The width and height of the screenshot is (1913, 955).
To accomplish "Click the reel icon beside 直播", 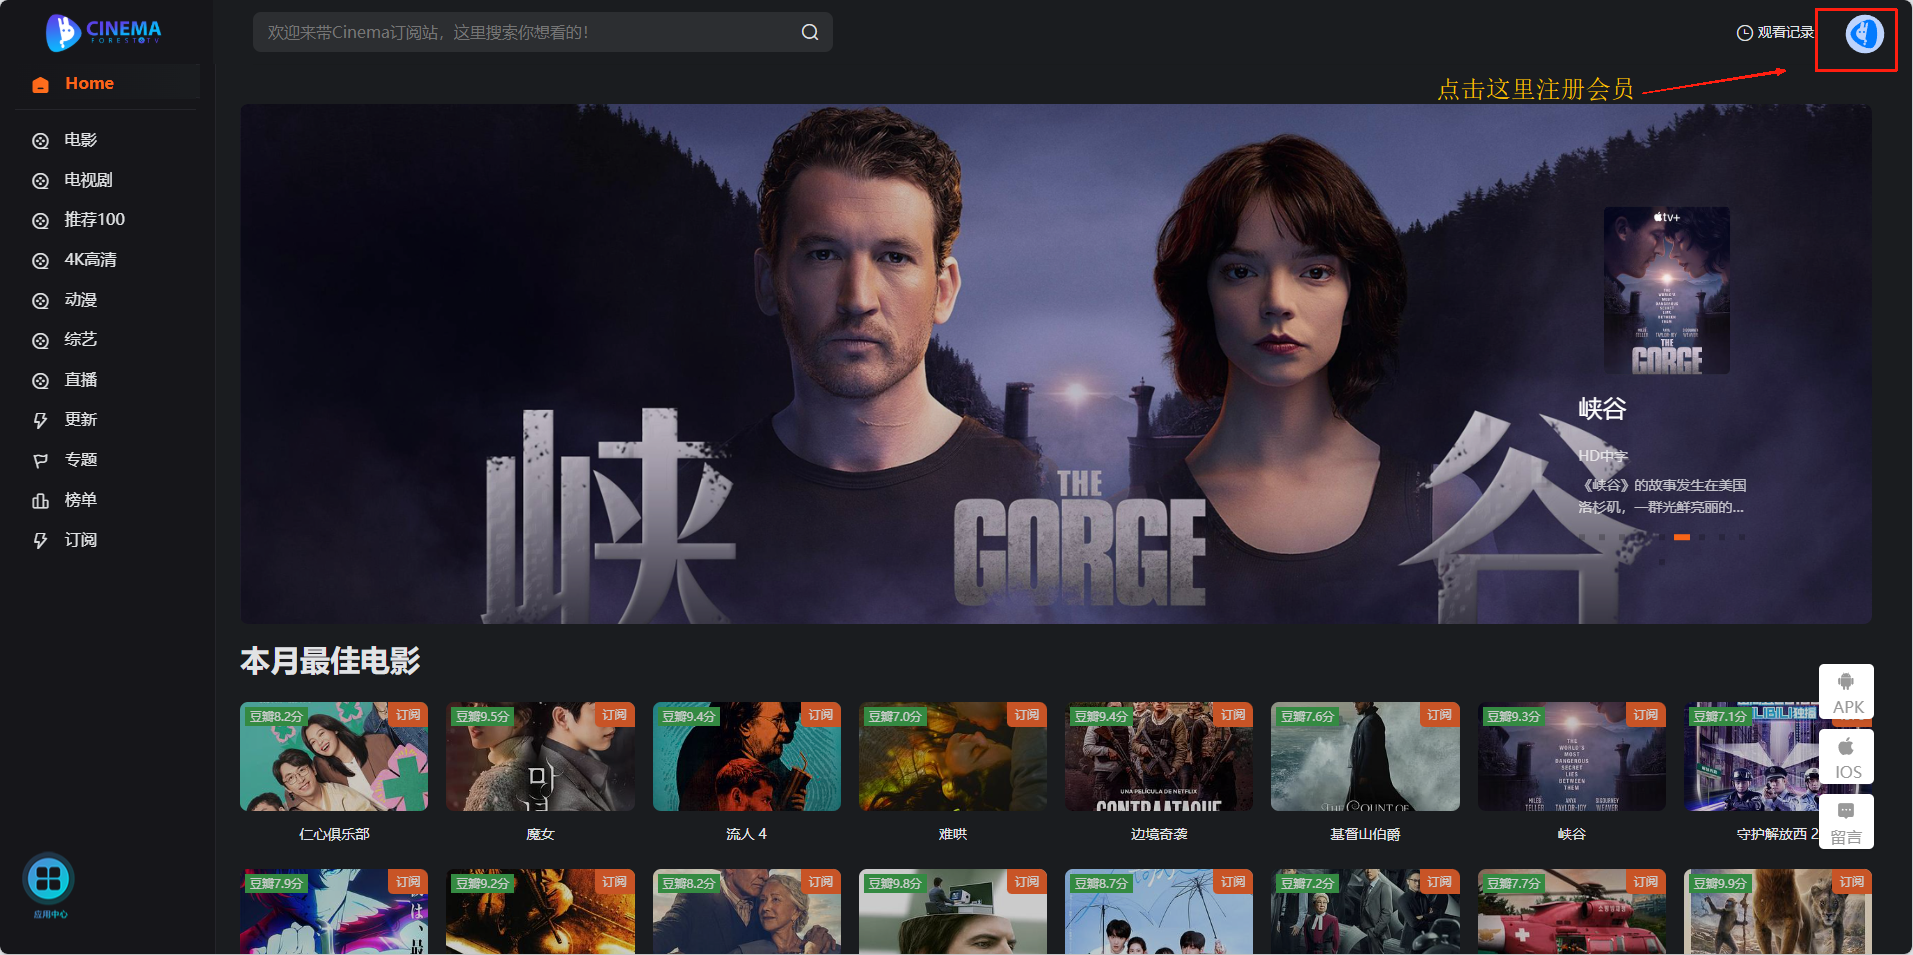I will (x=40, y=381).
